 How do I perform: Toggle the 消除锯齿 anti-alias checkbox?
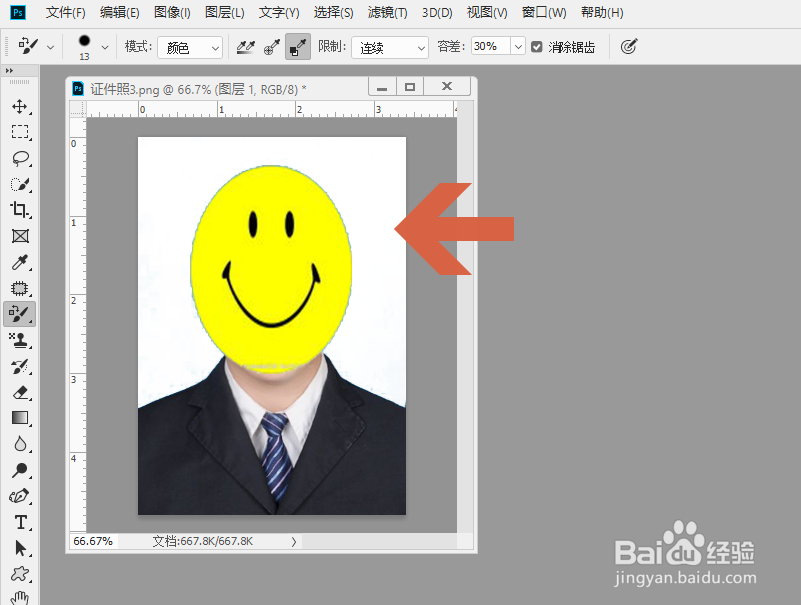(x=537, y=46)
